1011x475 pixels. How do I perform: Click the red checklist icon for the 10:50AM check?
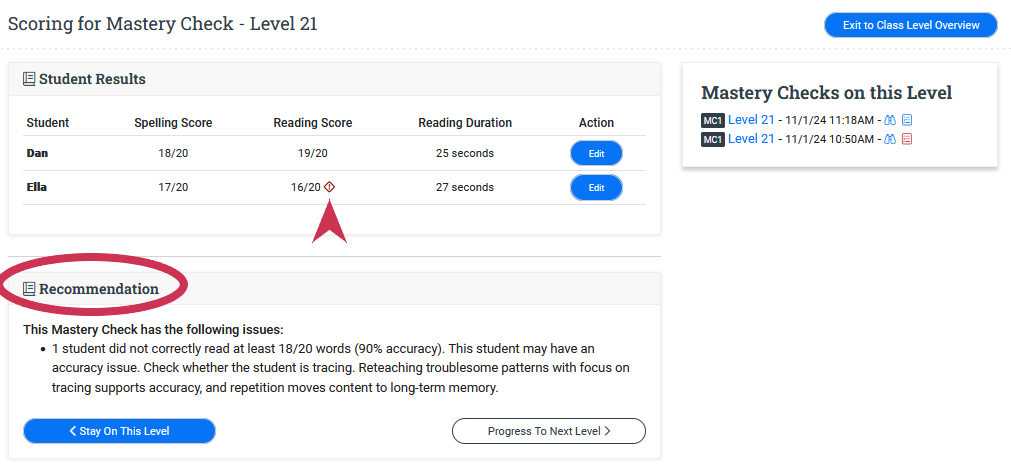[907, 139]
